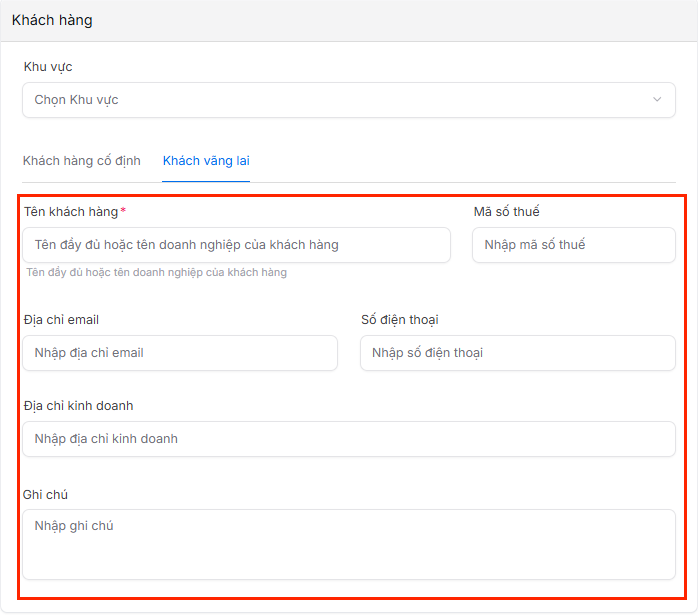Viewport: 698px width, 615px height.
Task: Click the red required asterisk marker
Action: (x=123, y=211)
